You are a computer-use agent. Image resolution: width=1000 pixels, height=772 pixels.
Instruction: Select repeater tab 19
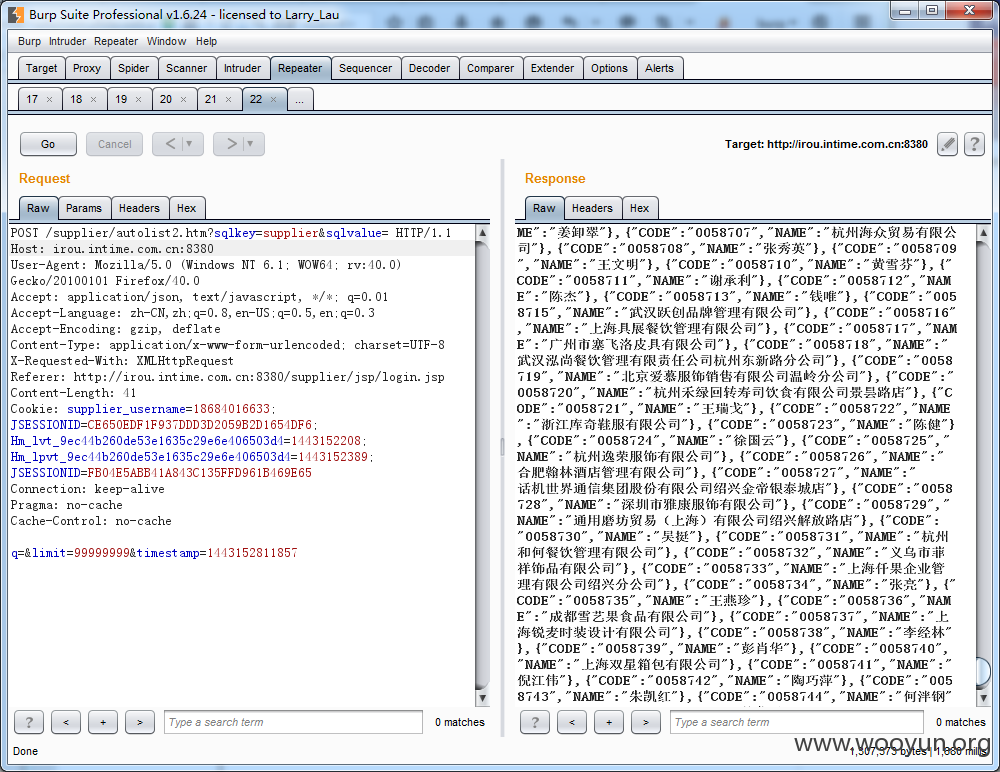tap(121, 100)
